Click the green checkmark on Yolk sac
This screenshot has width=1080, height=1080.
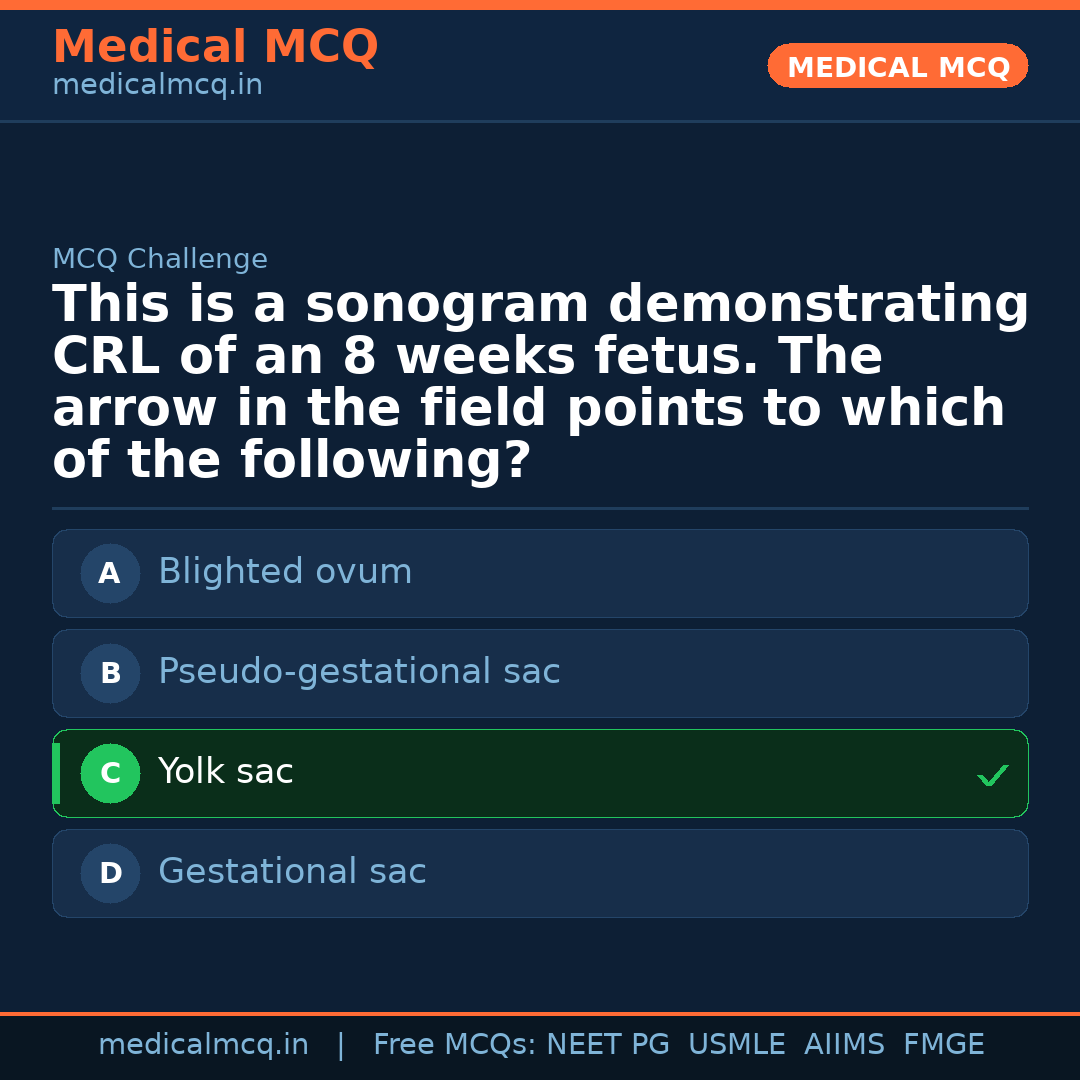point(992,775)
